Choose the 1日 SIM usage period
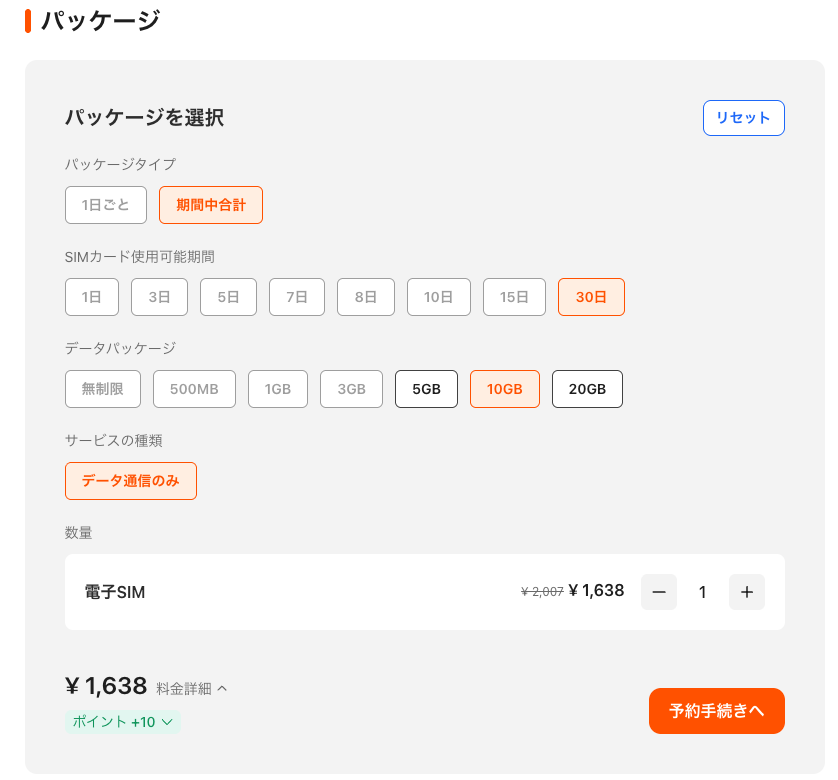Image resolution: width=838 pixels, height=780 pixels. point(91,296)
